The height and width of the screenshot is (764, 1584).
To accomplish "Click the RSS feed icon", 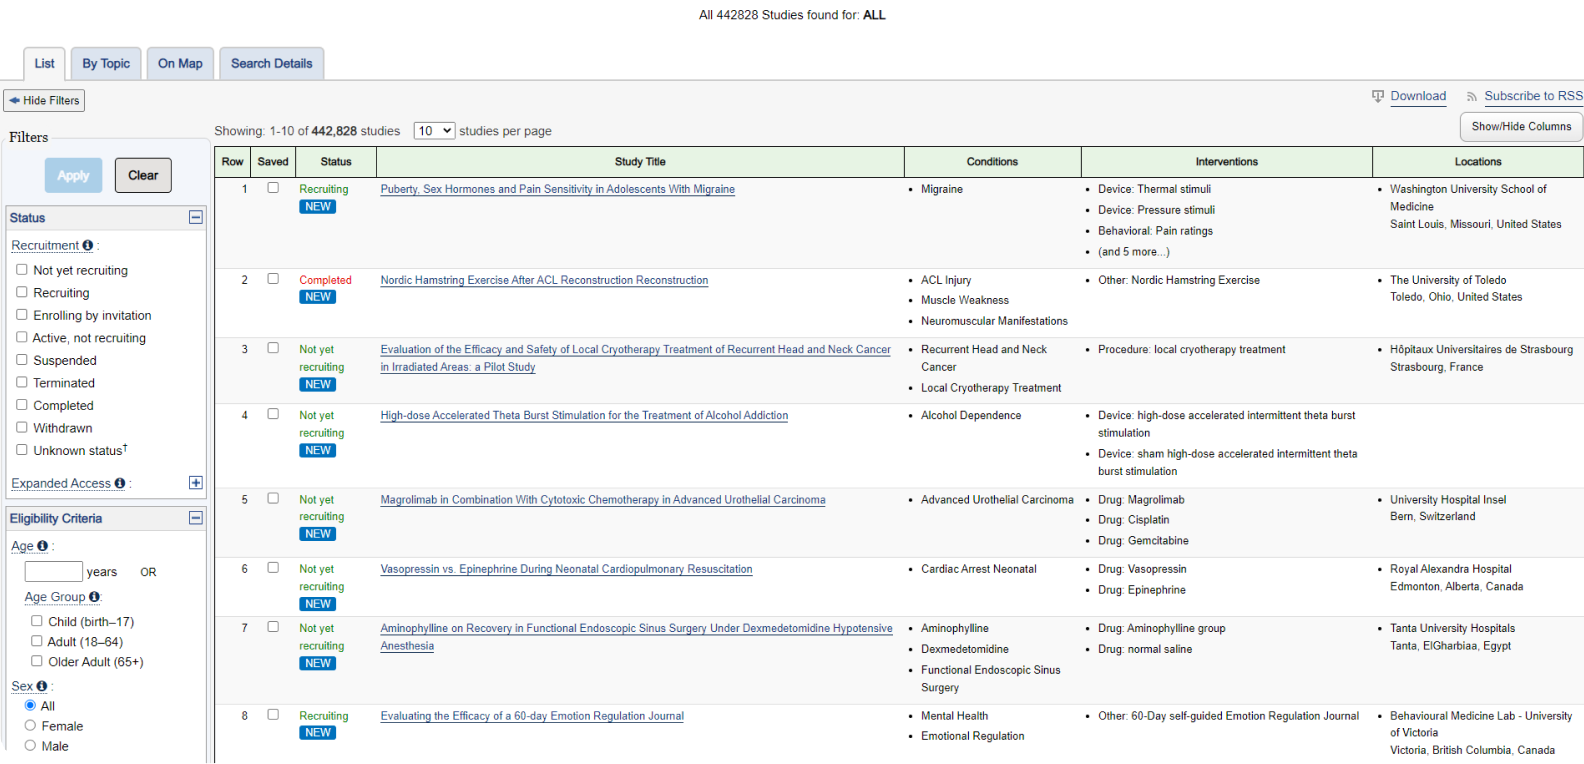I will click(1472, 97).
